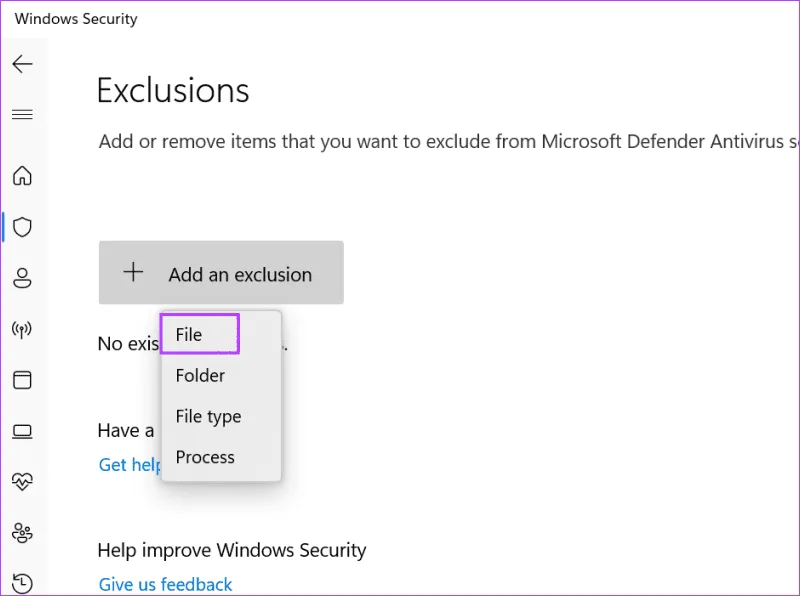Go to Home in sidebar
The width and height of the screenshot is (800, 596).
(22, 176)
